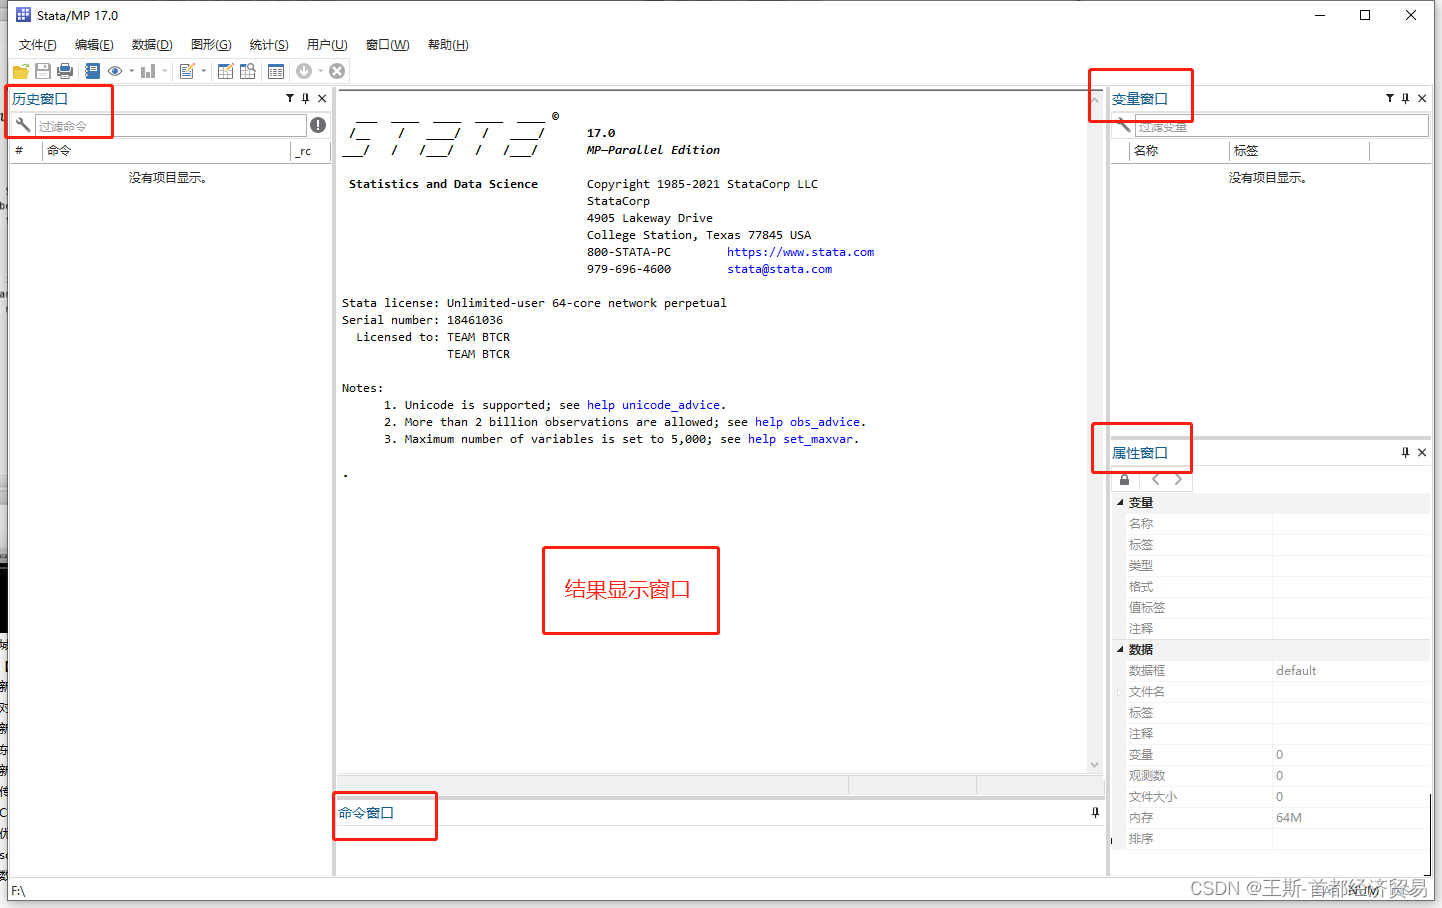Click the Save floppy disk icon
1442x908 pixels.
click(x=43, y=71)
